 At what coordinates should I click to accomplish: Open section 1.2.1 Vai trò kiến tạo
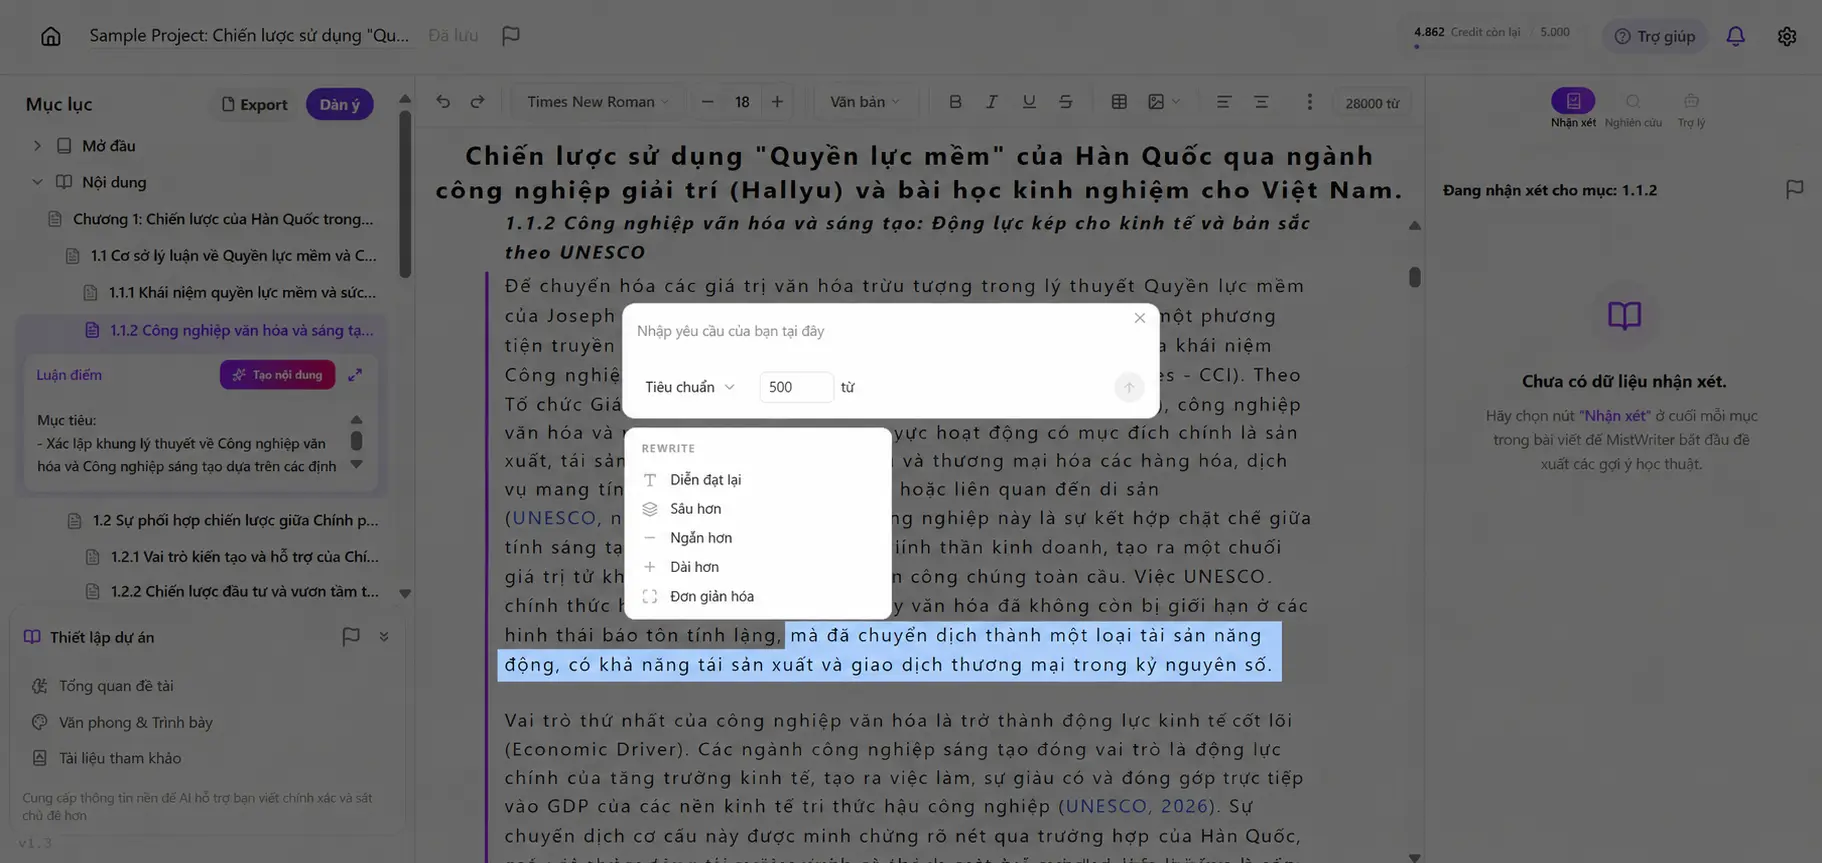233,556
